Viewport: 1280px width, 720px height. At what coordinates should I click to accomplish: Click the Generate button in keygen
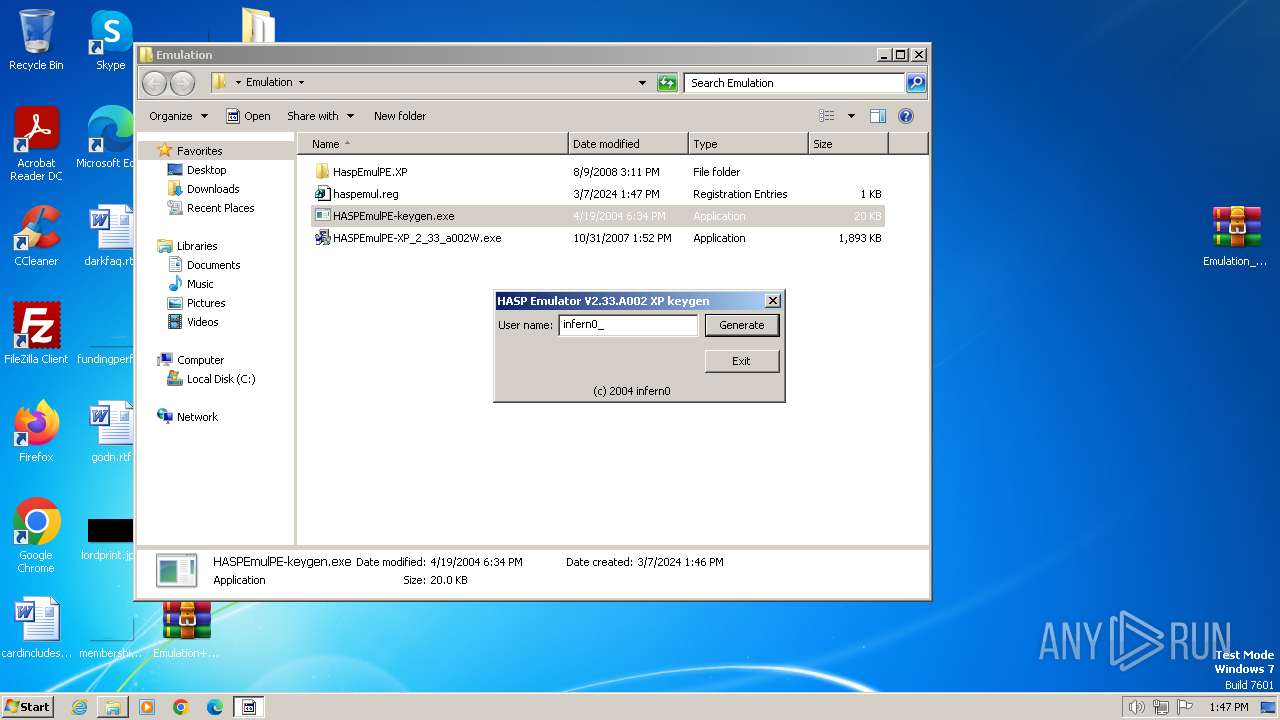[742, 325]
